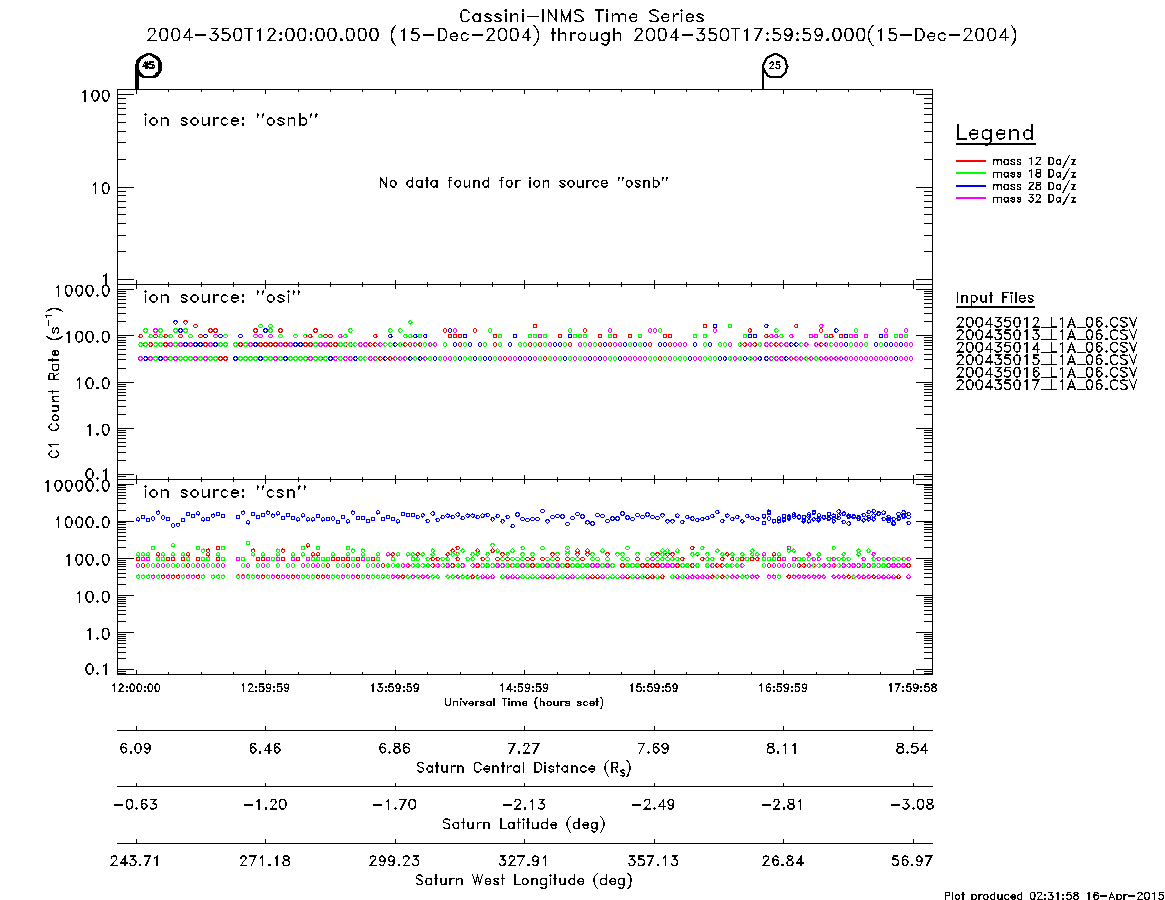The width and height of the screenshot is (1165, 900).
Task: Click the marker flag labeled 25
Action: 775,66
